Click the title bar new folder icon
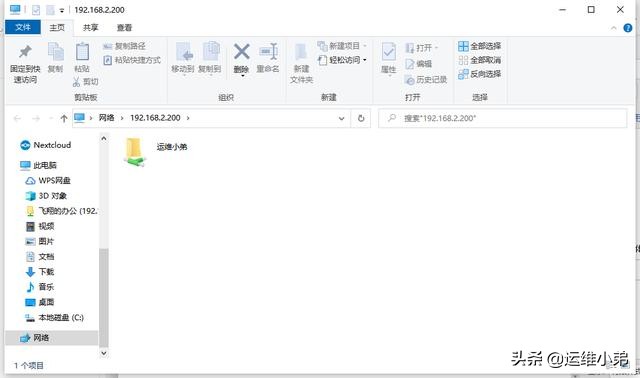This screenshot has height=378, width=640. coord(50,10)
